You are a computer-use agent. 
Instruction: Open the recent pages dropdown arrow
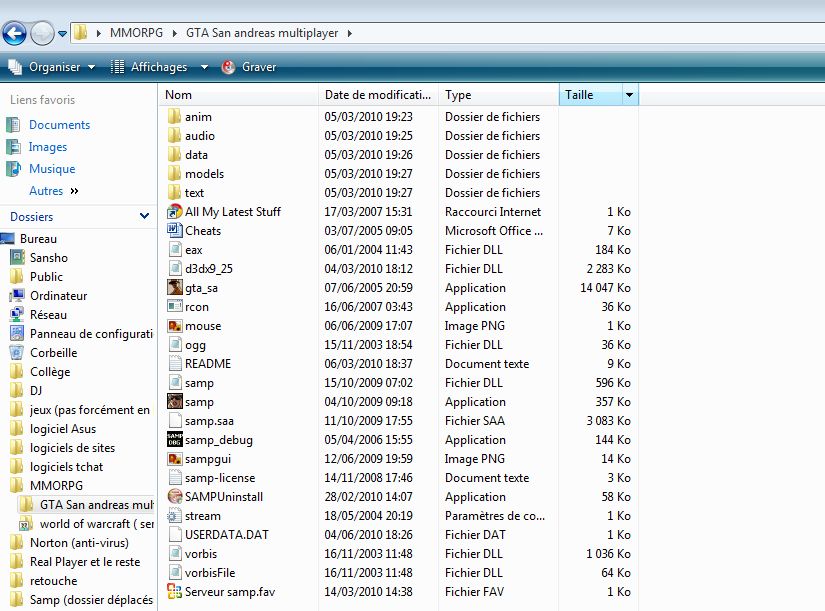click(62, 34)
